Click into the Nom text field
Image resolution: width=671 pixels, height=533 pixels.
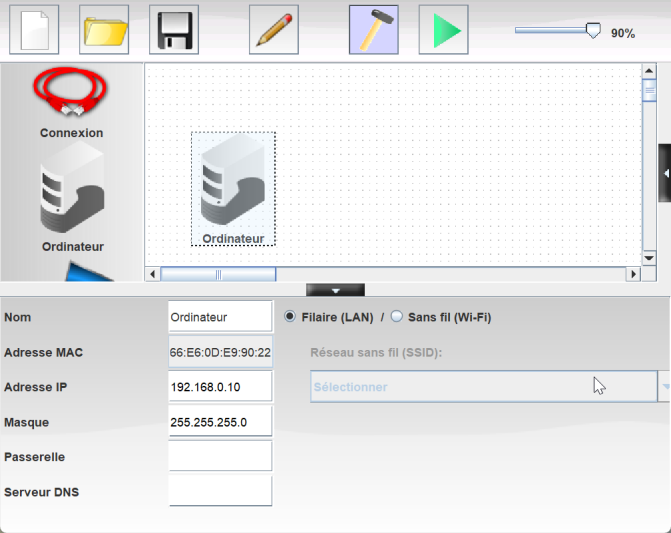(220, 317)
